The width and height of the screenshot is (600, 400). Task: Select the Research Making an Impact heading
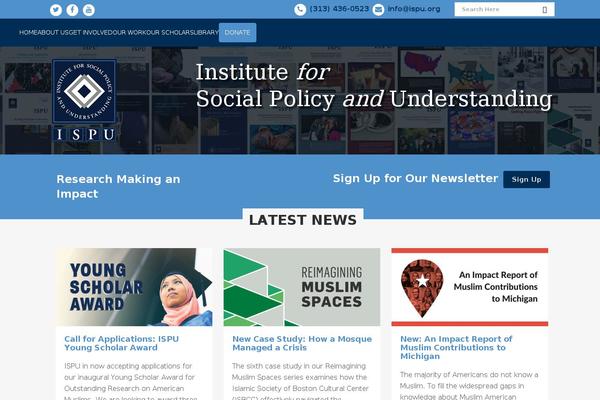pos(118,186)
